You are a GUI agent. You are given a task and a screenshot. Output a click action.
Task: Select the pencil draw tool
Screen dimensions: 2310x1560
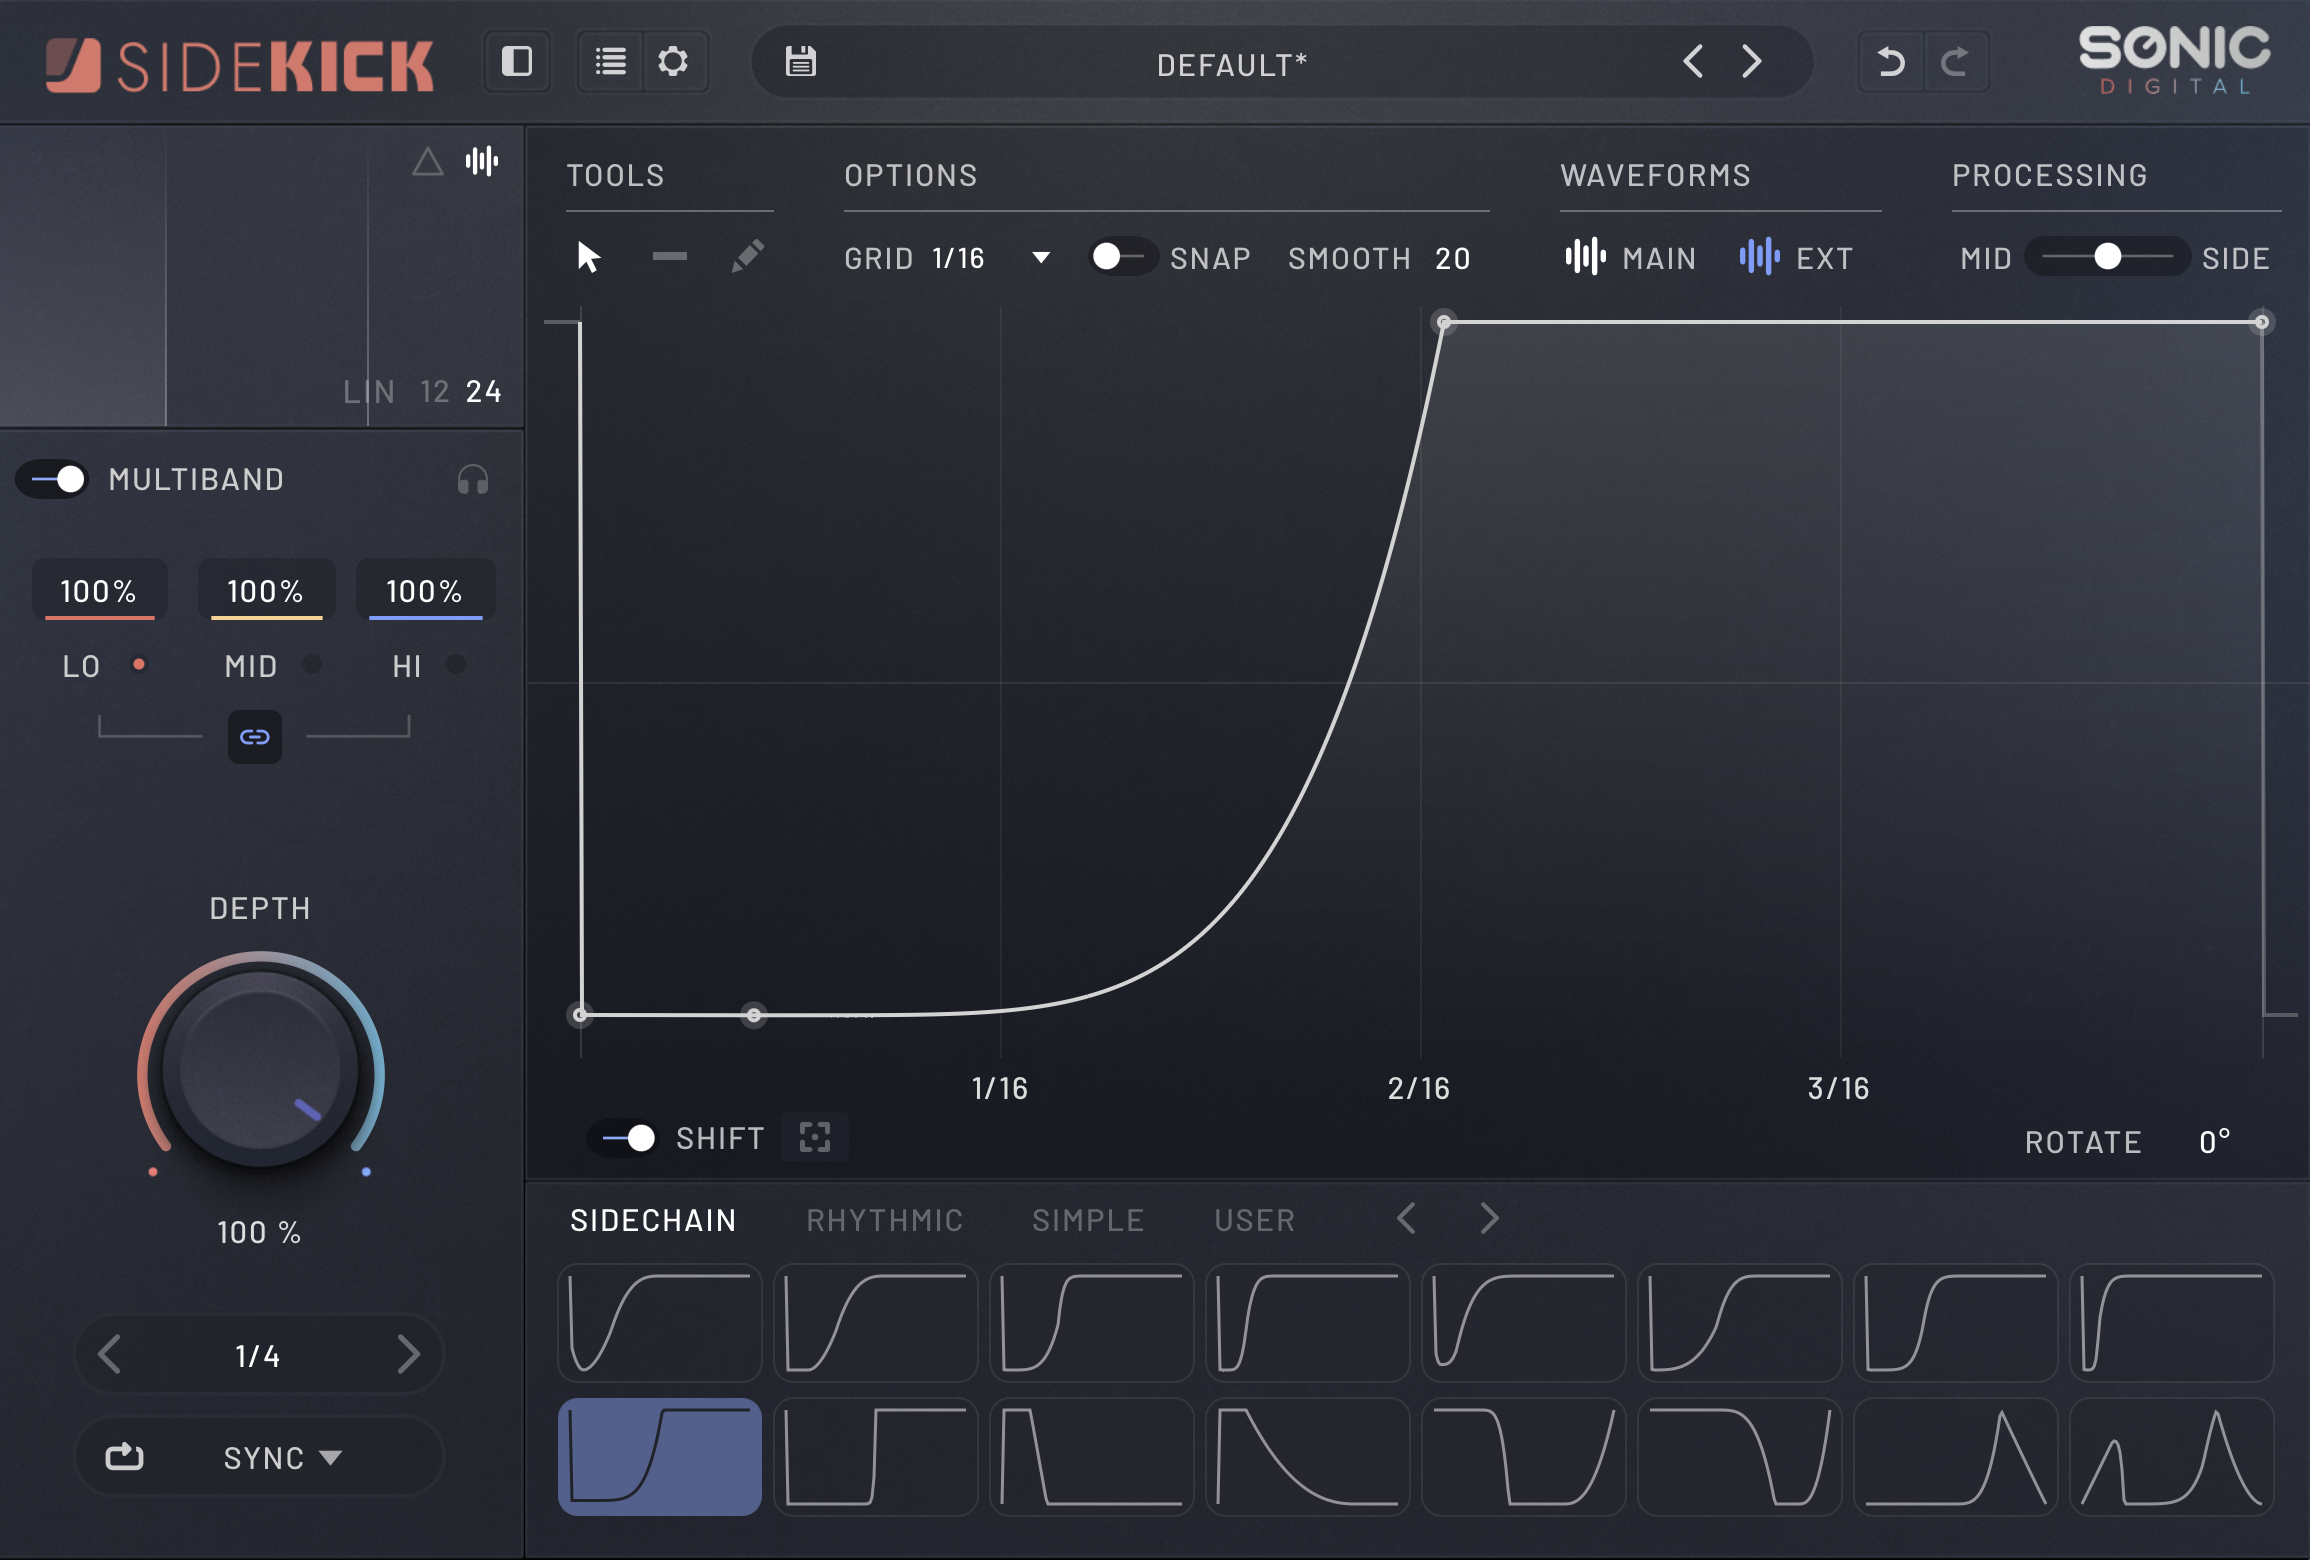tap(748, 256)
